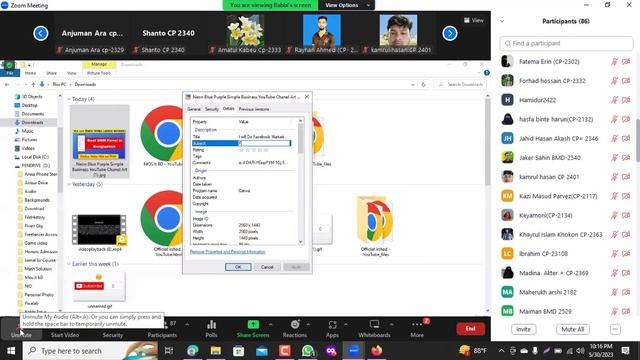Image resolution: width=640 pixels, height=360 pixels.
Task: Toggle mute for Forhad hossain CP-2332
Action: click(x=614, y=81)
